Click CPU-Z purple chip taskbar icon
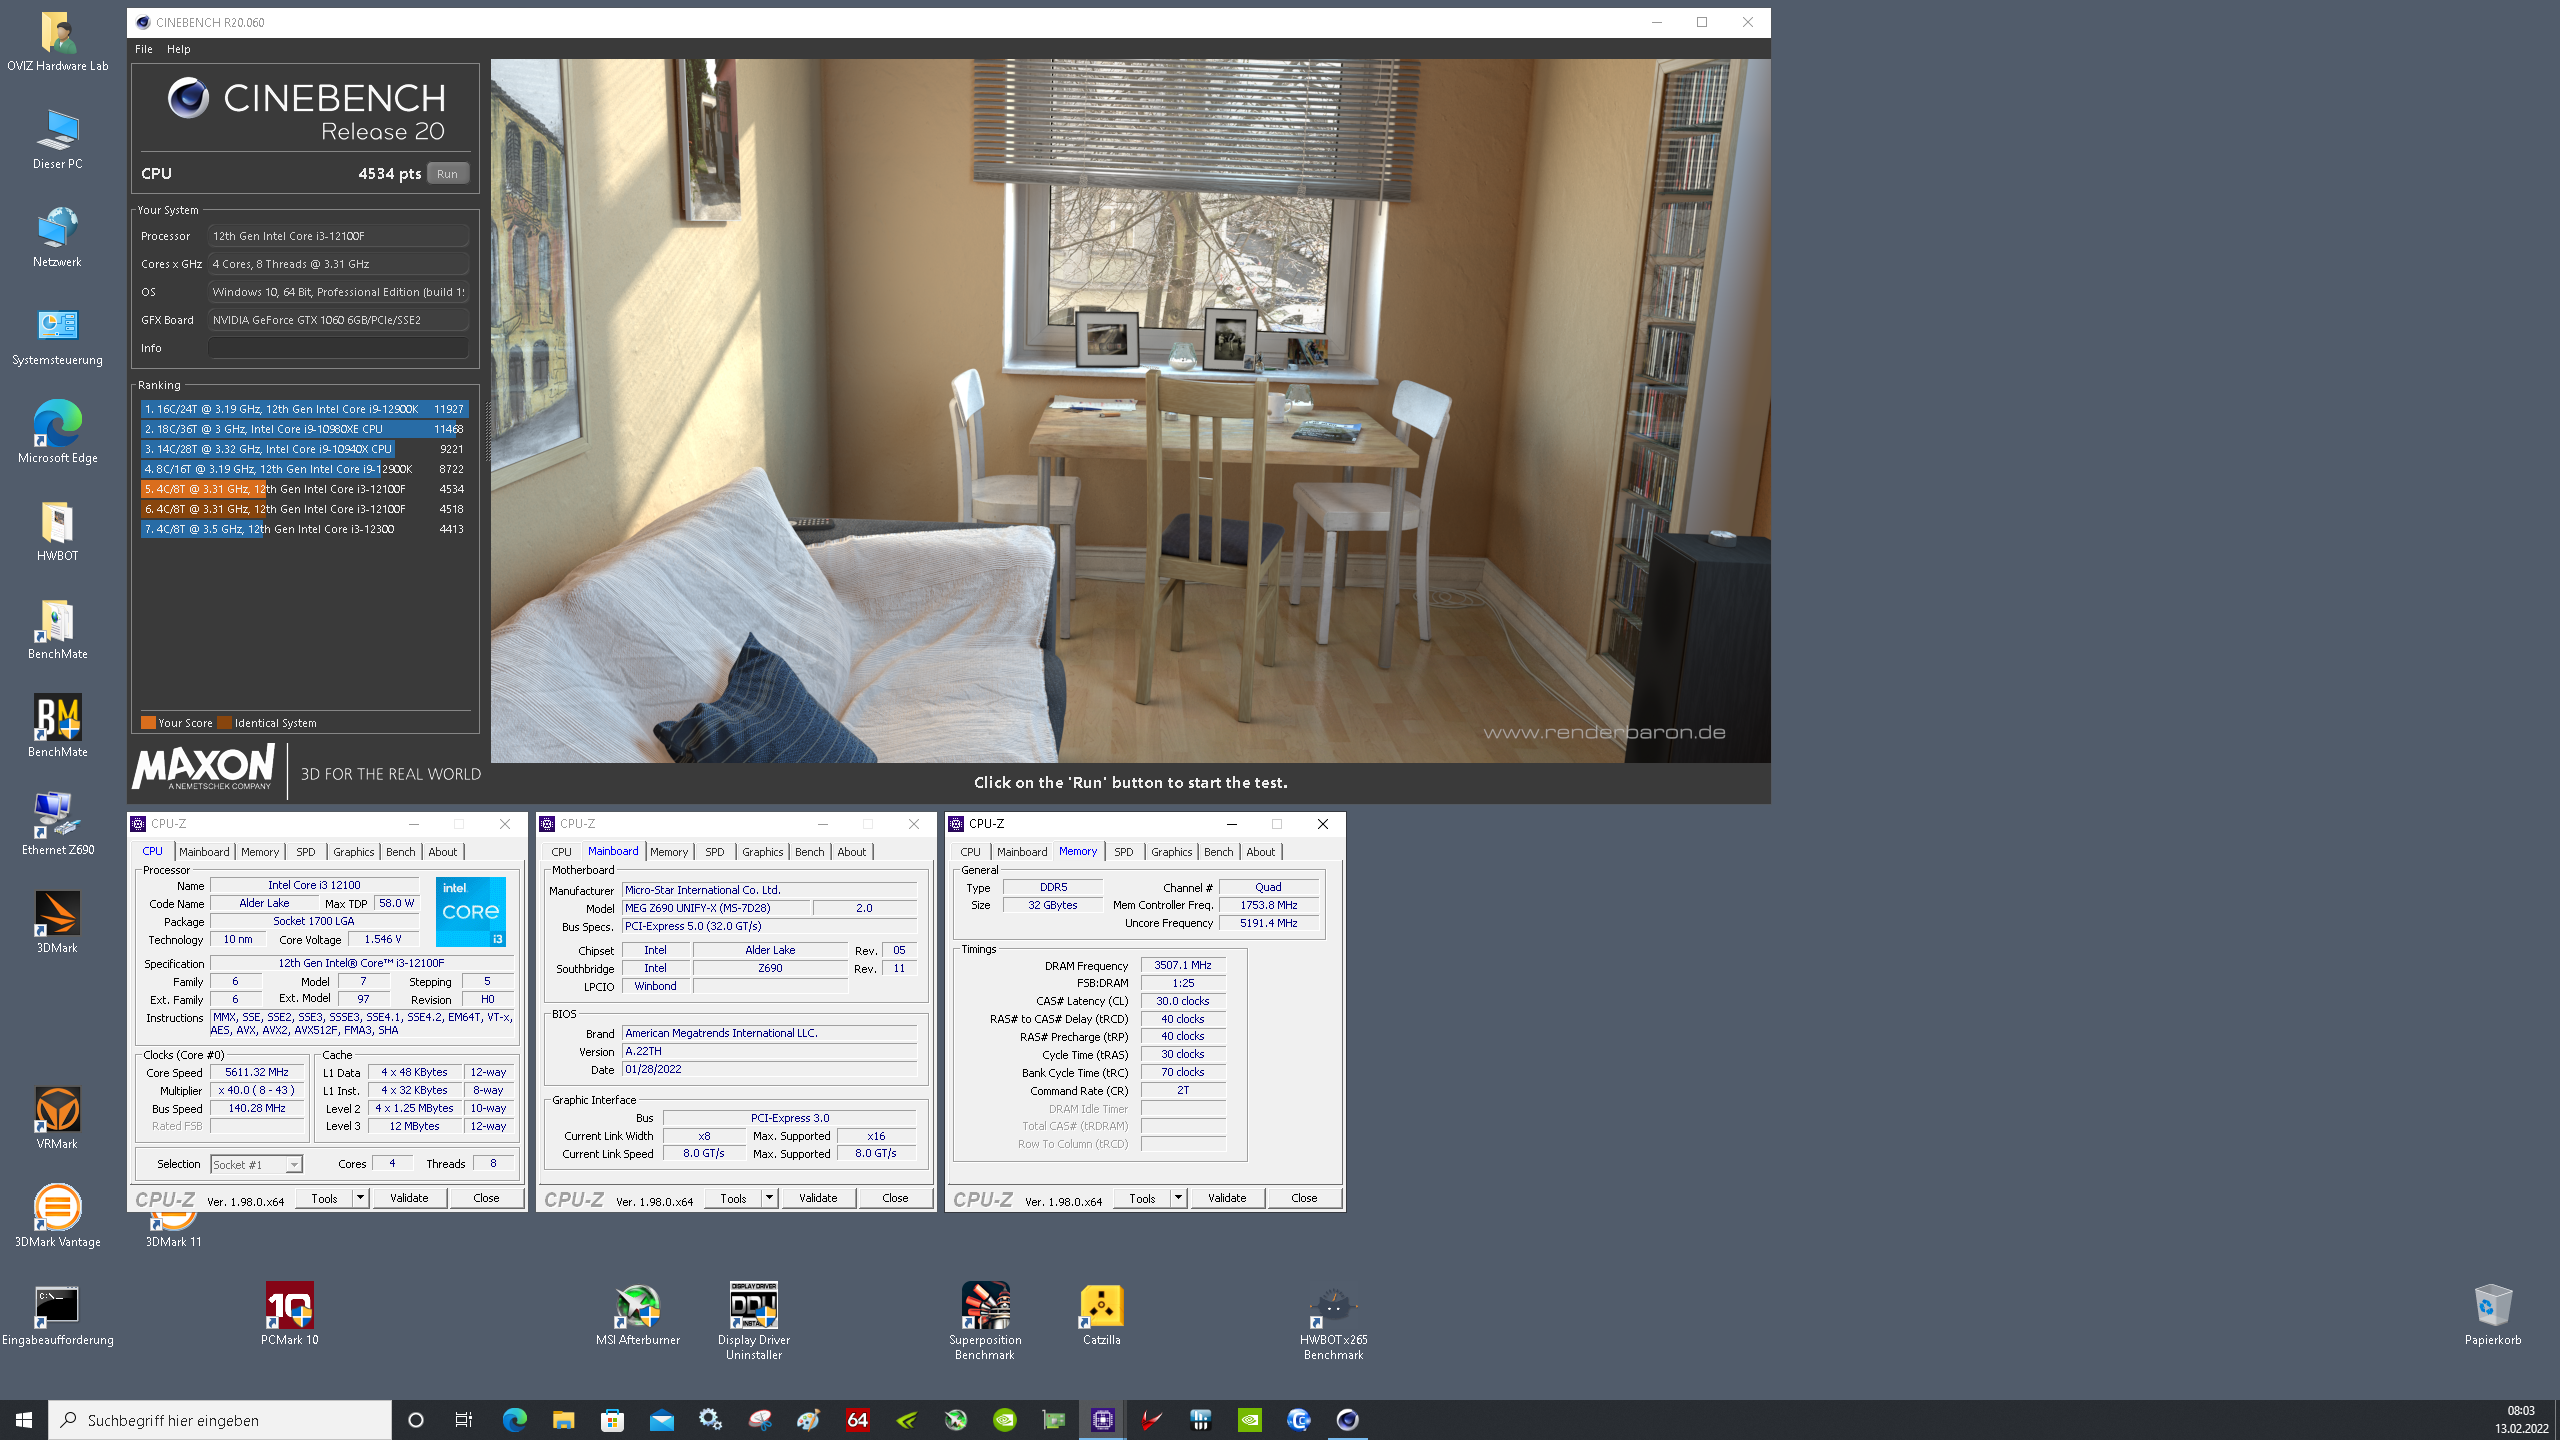This screenshot has height=1440, width=2560. pyautogui.click(x=1102, y=1419)
